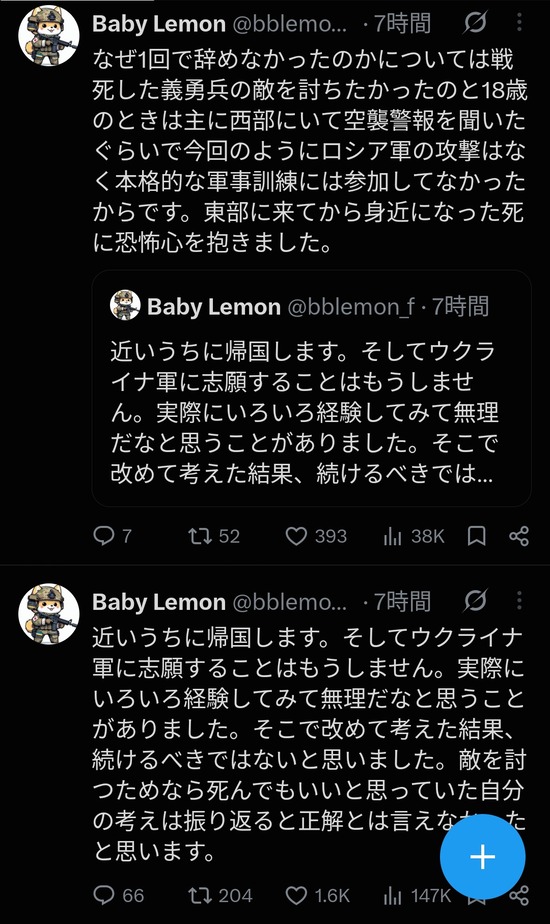Open Baby Lemon's avatar on the second tweet

click(x=49, y=613)
